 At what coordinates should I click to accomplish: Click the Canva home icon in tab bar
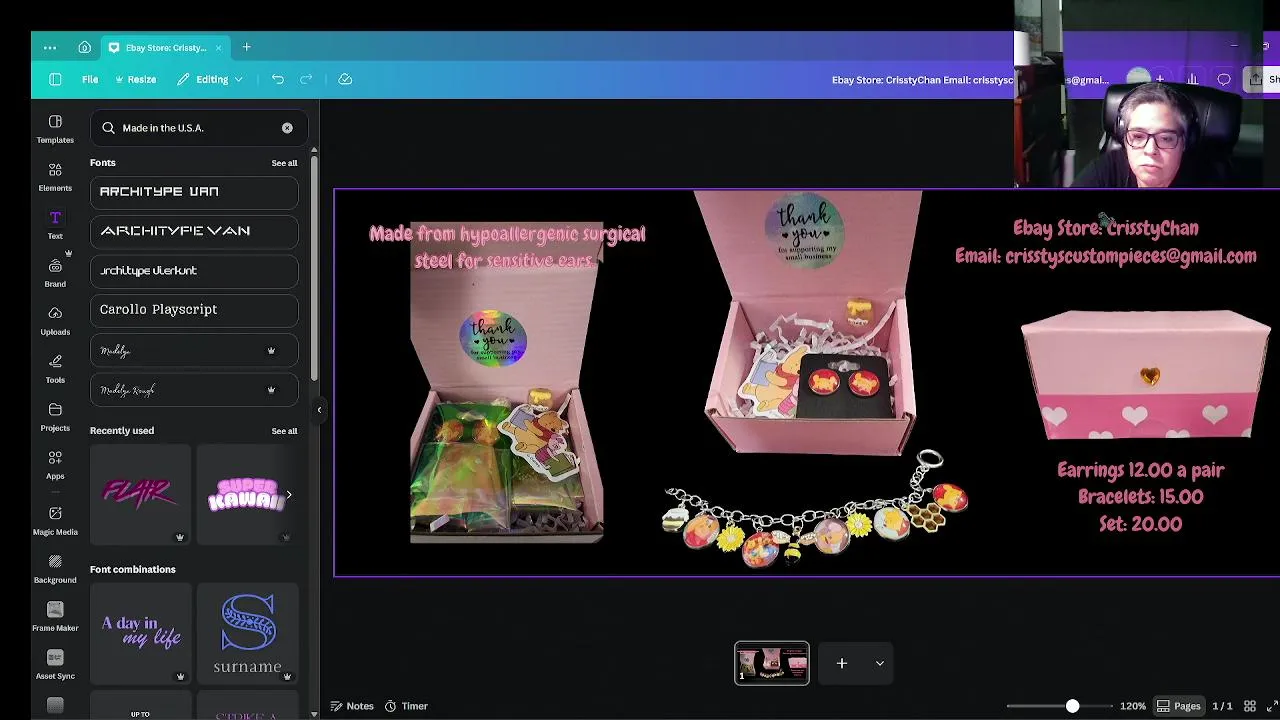pos(84,47)
